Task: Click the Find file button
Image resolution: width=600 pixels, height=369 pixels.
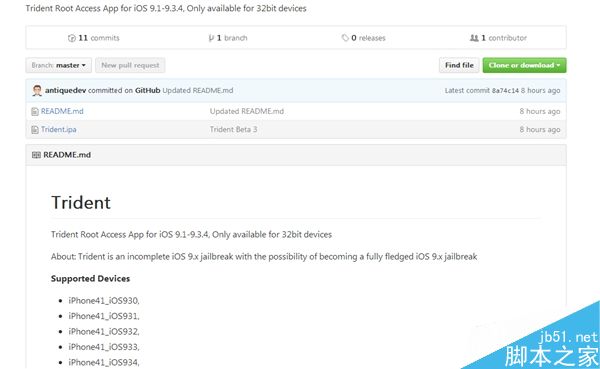Action: pyautogui.click(x=459, y=65)
